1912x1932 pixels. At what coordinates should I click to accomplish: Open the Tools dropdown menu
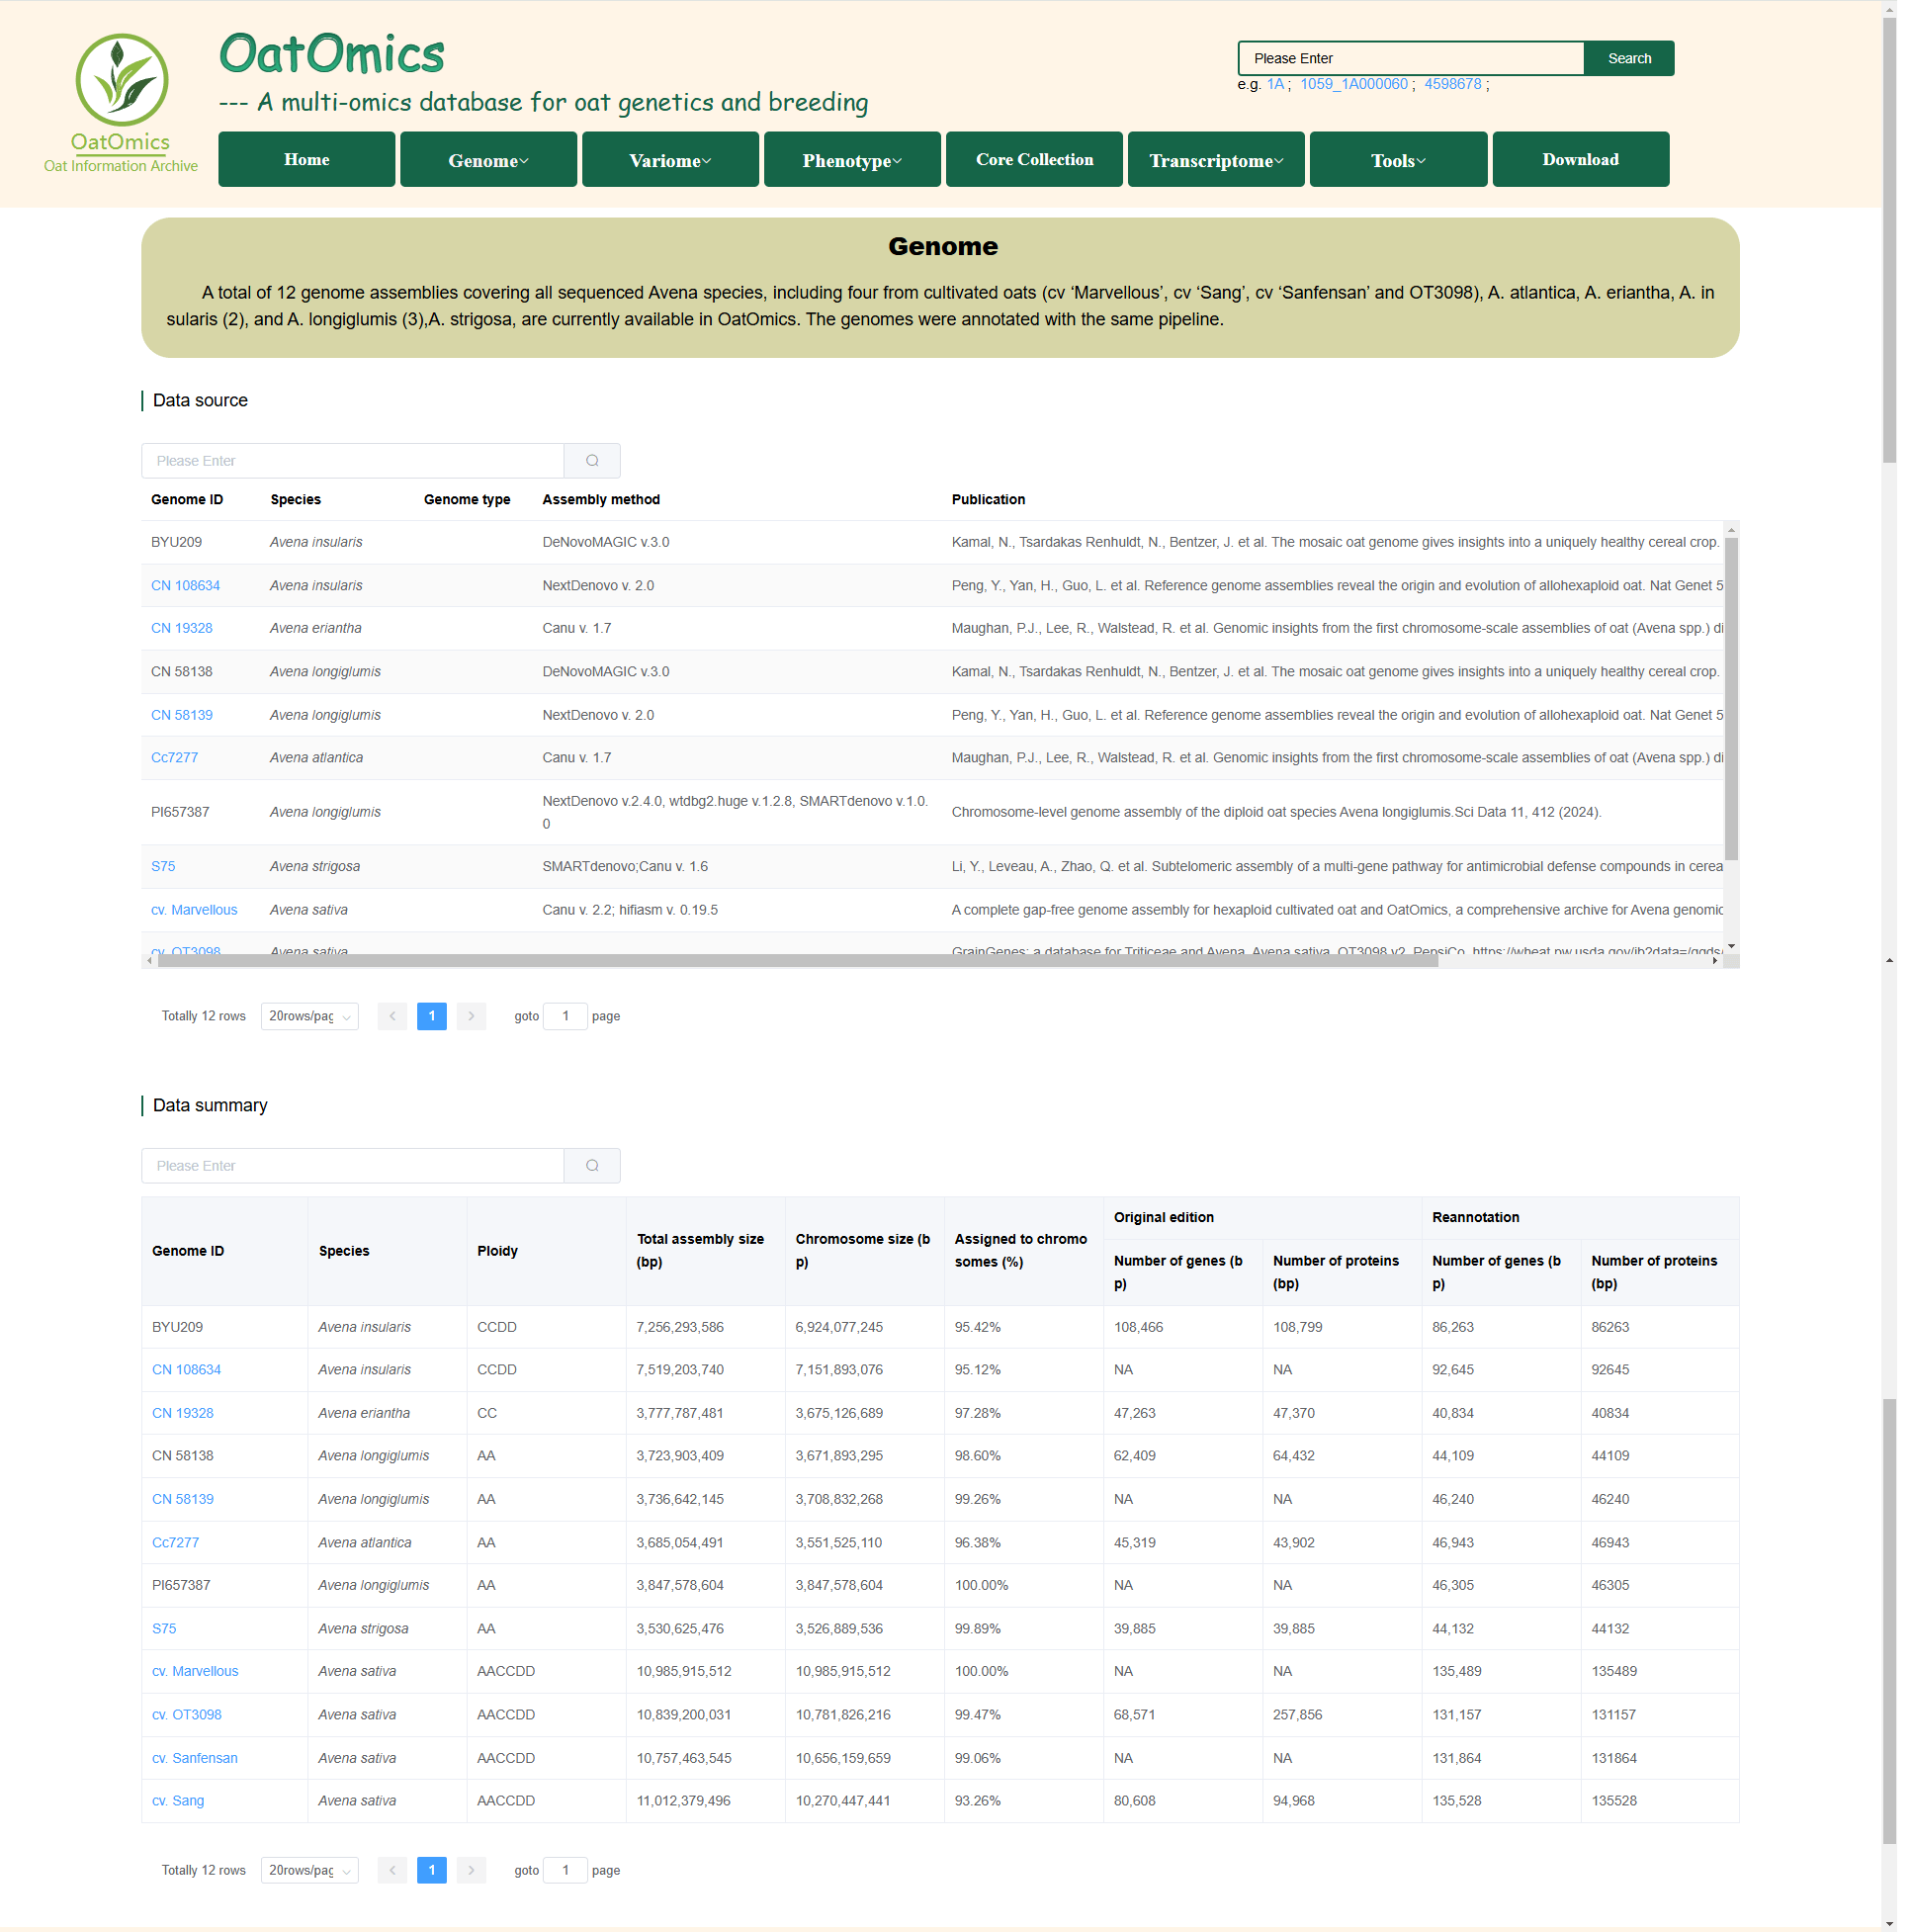[x=1398, y=160]
